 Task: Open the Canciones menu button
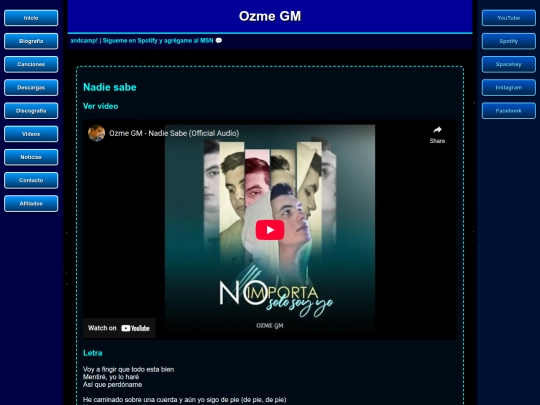(x=31, y=64)
